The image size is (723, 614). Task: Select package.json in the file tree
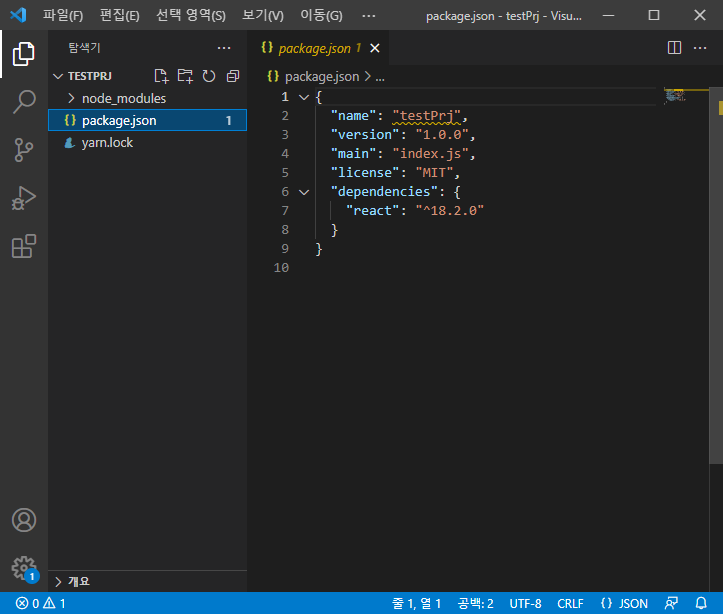click(148, 120)
